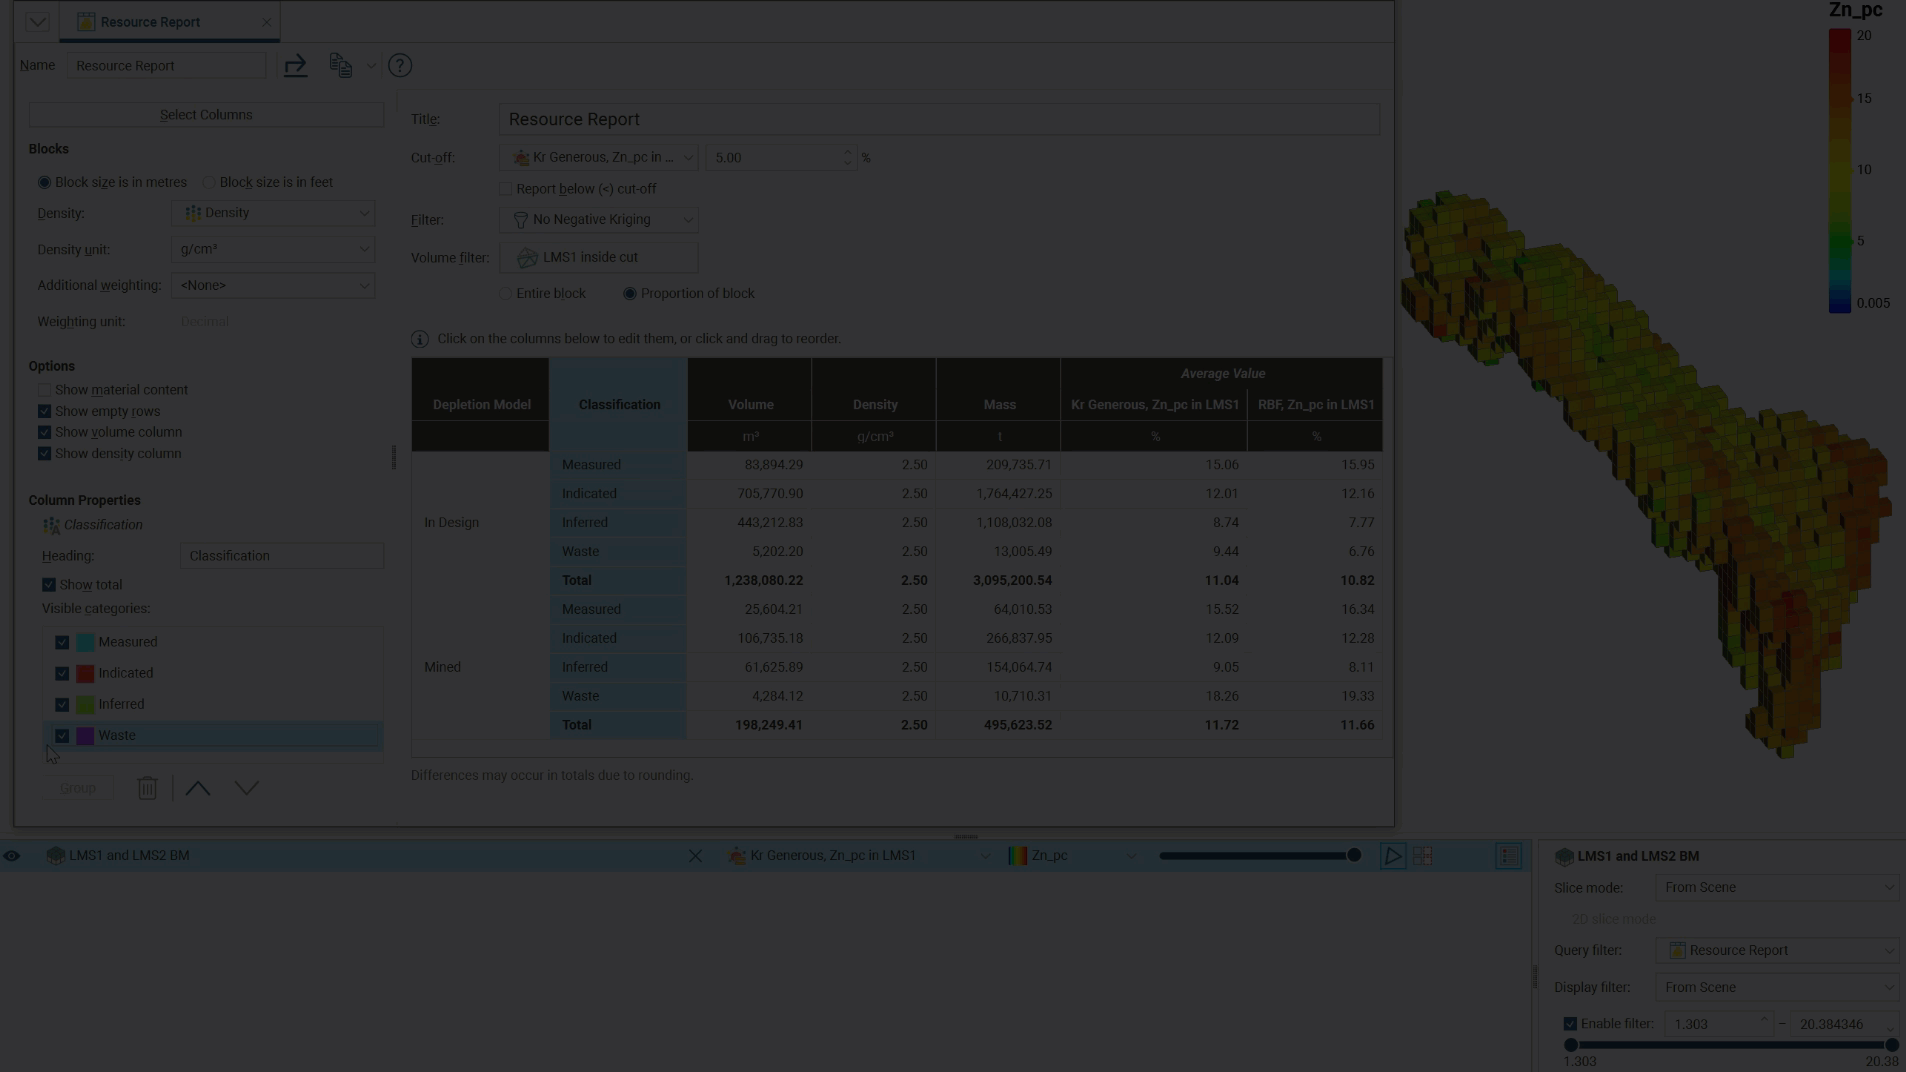Open the Density unit dropdown
This screenshot has width=1906, height=1072.
(x=272, y=249)
